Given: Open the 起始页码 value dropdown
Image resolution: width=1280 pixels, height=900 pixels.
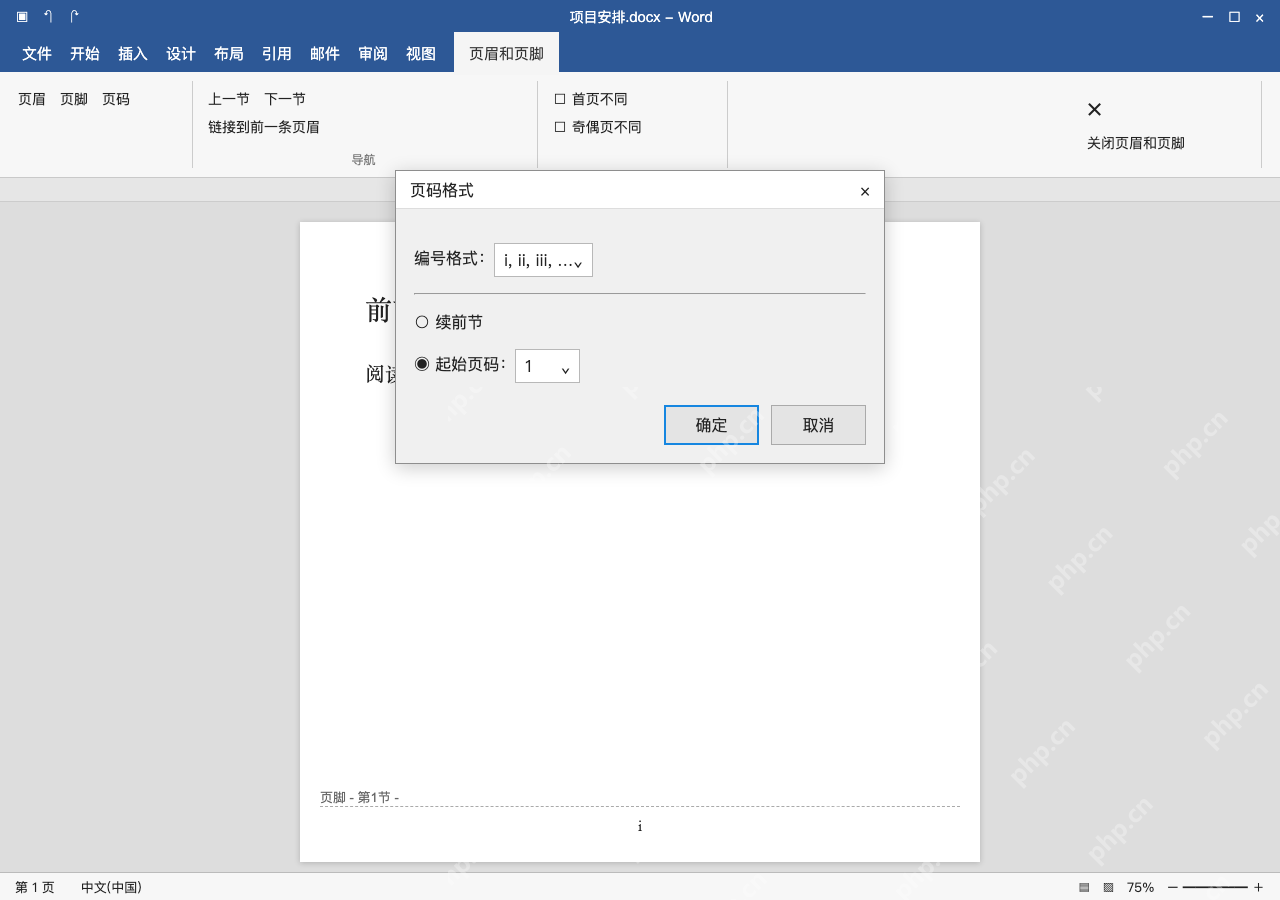Looking at the screenshot, I should (547, 366).
